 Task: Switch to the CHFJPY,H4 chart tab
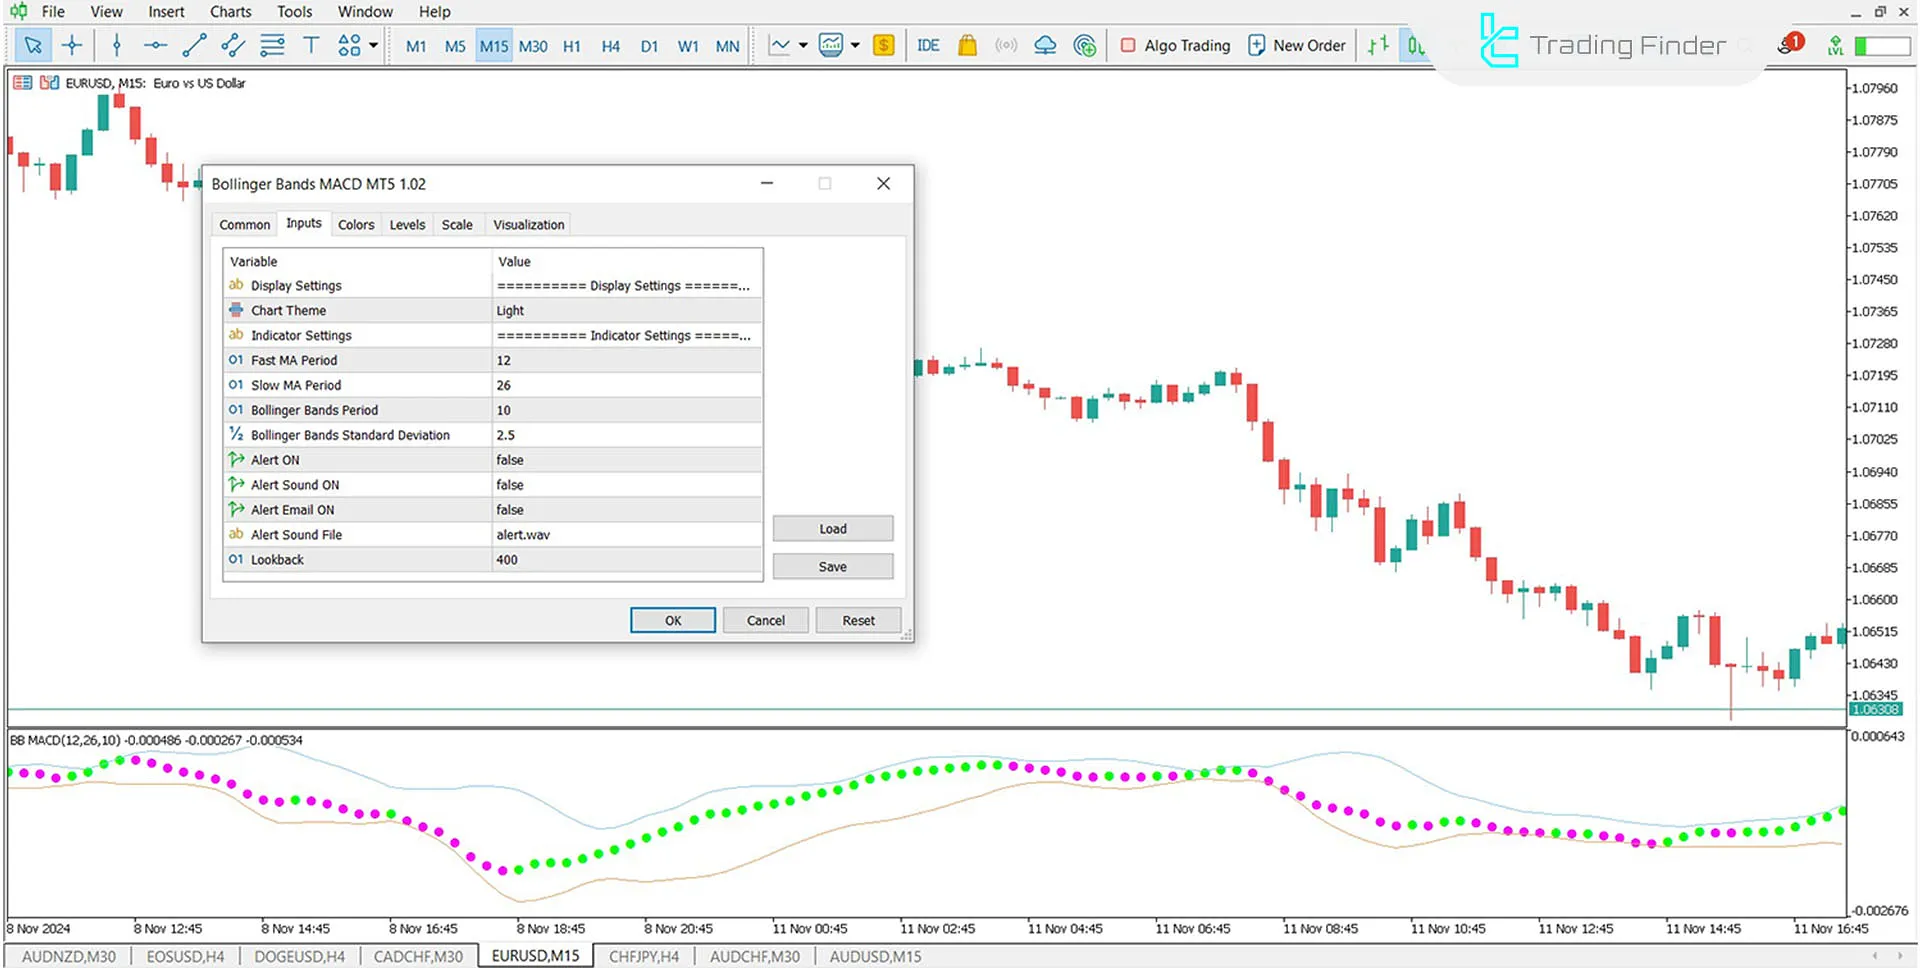(x=644, y=956)
